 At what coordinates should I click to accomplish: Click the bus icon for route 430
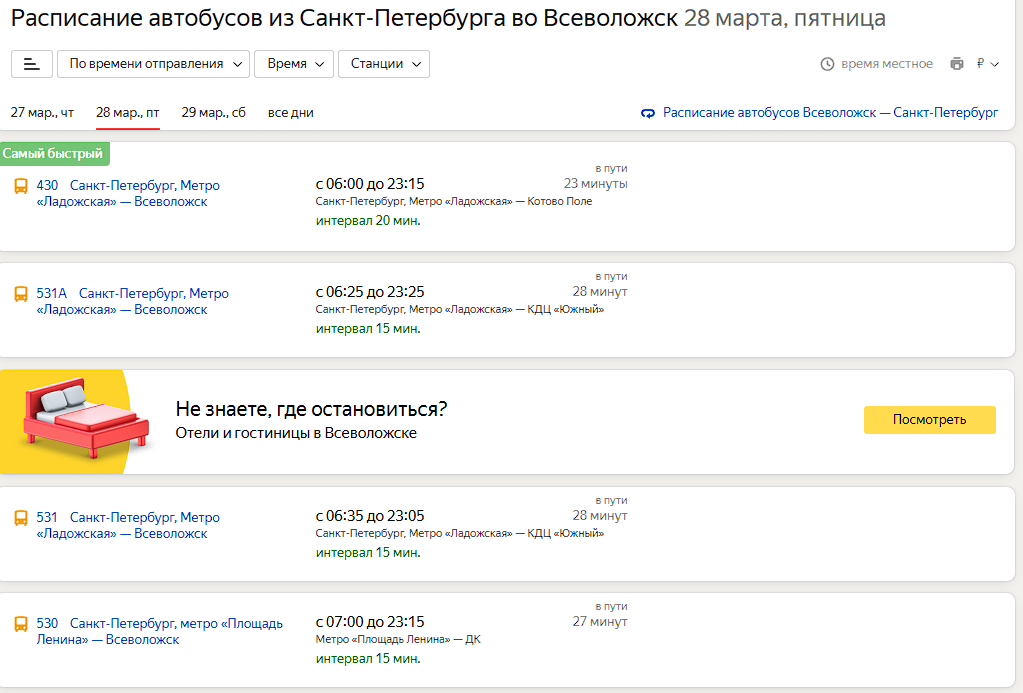pyautogui.click(x=21, y=186)
